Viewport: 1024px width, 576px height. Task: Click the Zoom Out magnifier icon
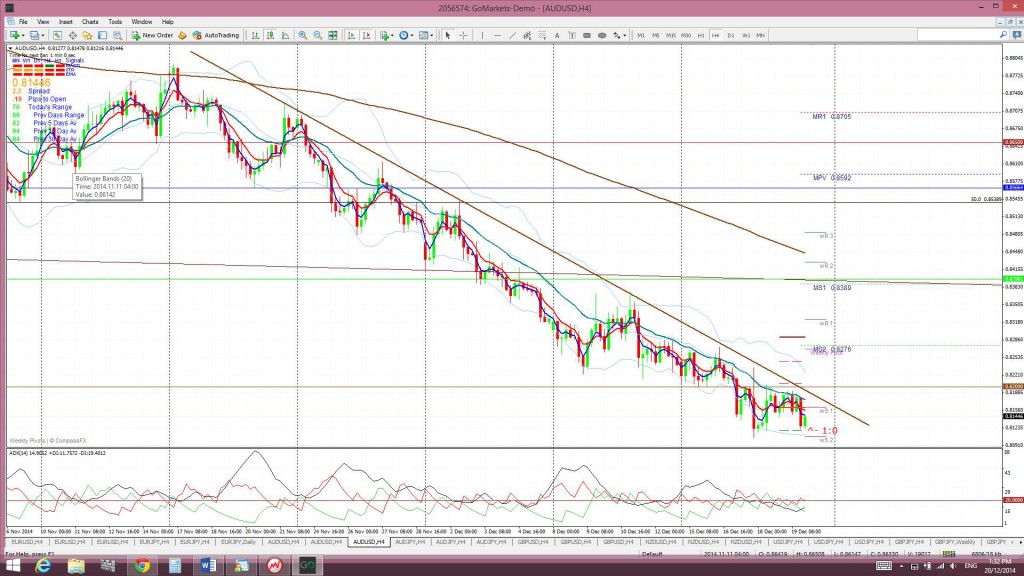pos(317,35)
